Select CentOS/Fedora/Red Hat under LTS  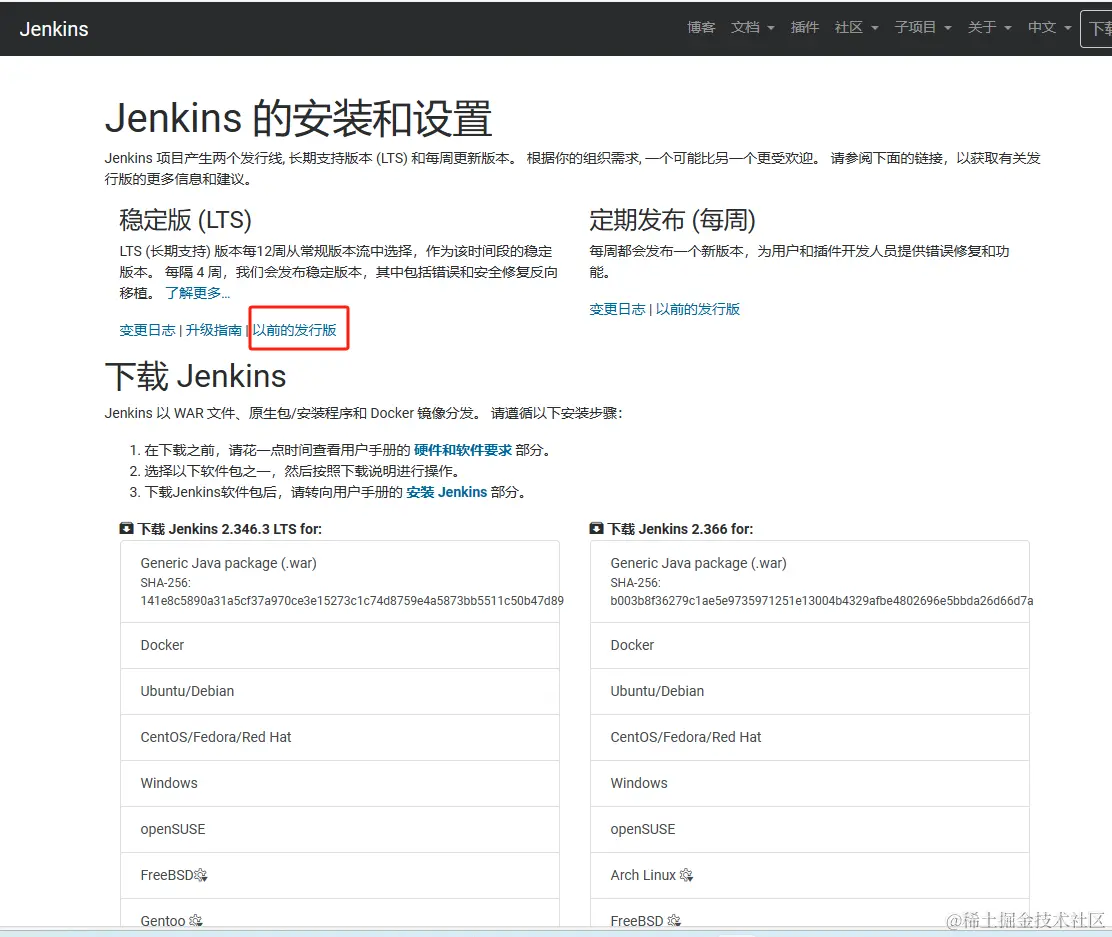click(x=340, y=738)
